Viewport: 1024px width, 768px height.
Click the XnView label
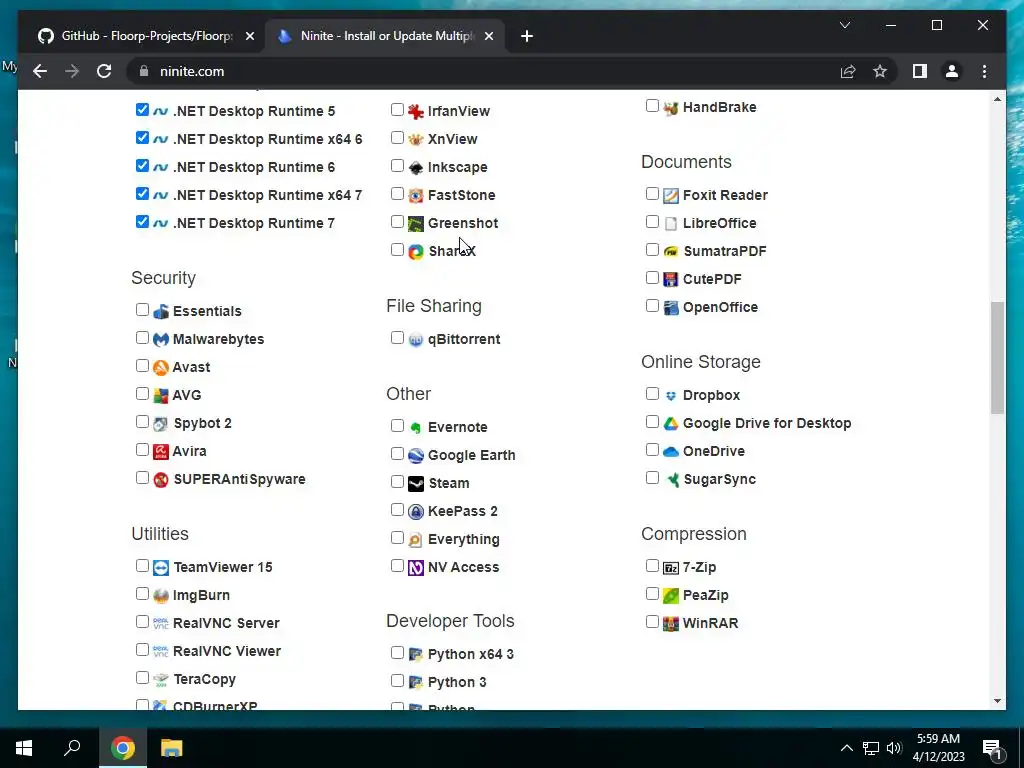click(x=453, y=140)
